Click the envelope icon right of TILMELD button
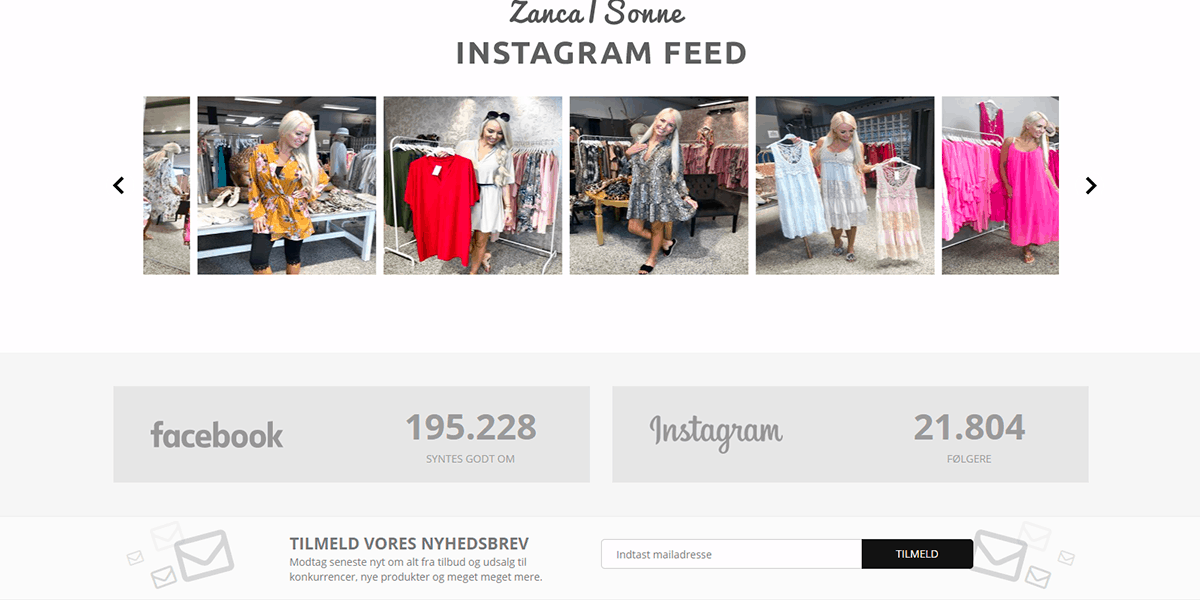Screen dimensions: 1200x600 click(x=1000, y=556)
